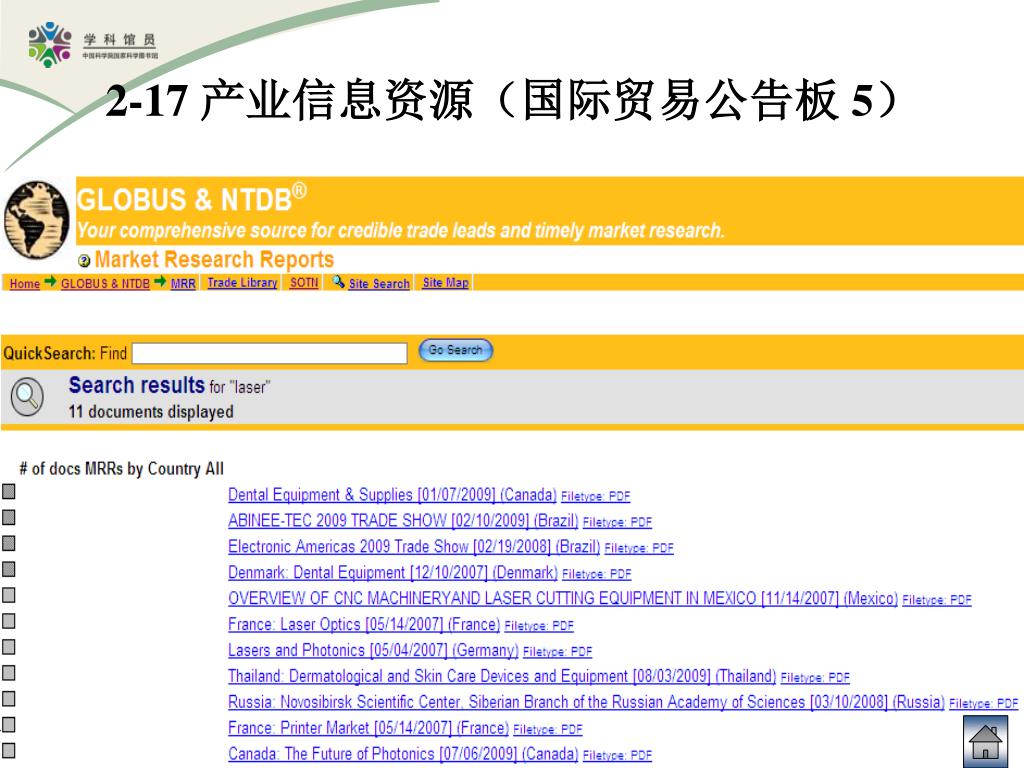
Task: Click Filetype PDF for Lasers and Photonics
Action: coord(557,652)
